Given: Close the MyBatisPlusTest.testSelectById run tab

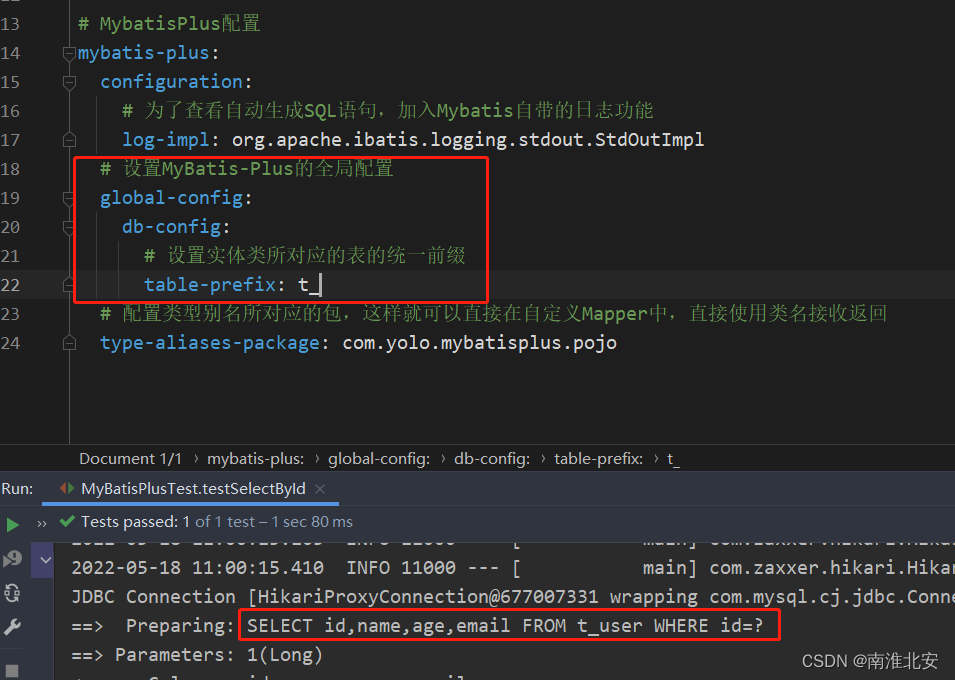Looking at the screenshot, I should coord(320,489).
